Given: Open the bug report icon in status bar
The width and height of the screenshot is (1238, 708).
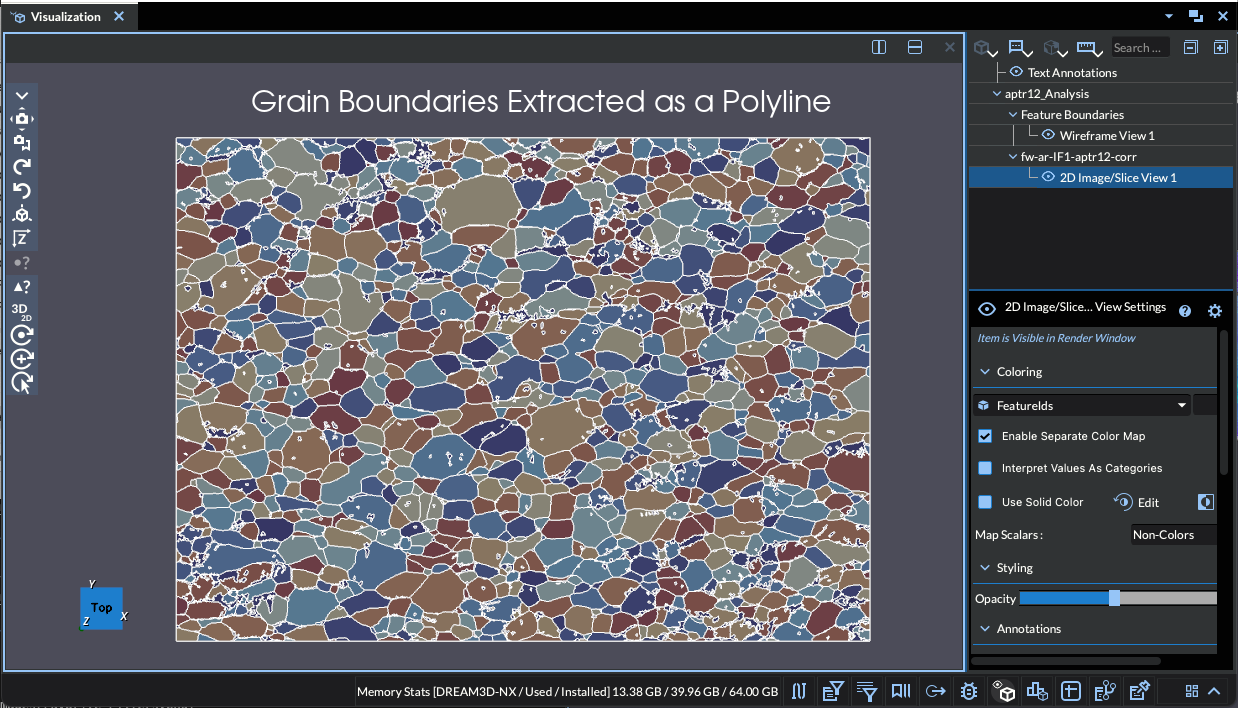Looking at the screenshot, I should pyautogui.click(x=968, y=690).
